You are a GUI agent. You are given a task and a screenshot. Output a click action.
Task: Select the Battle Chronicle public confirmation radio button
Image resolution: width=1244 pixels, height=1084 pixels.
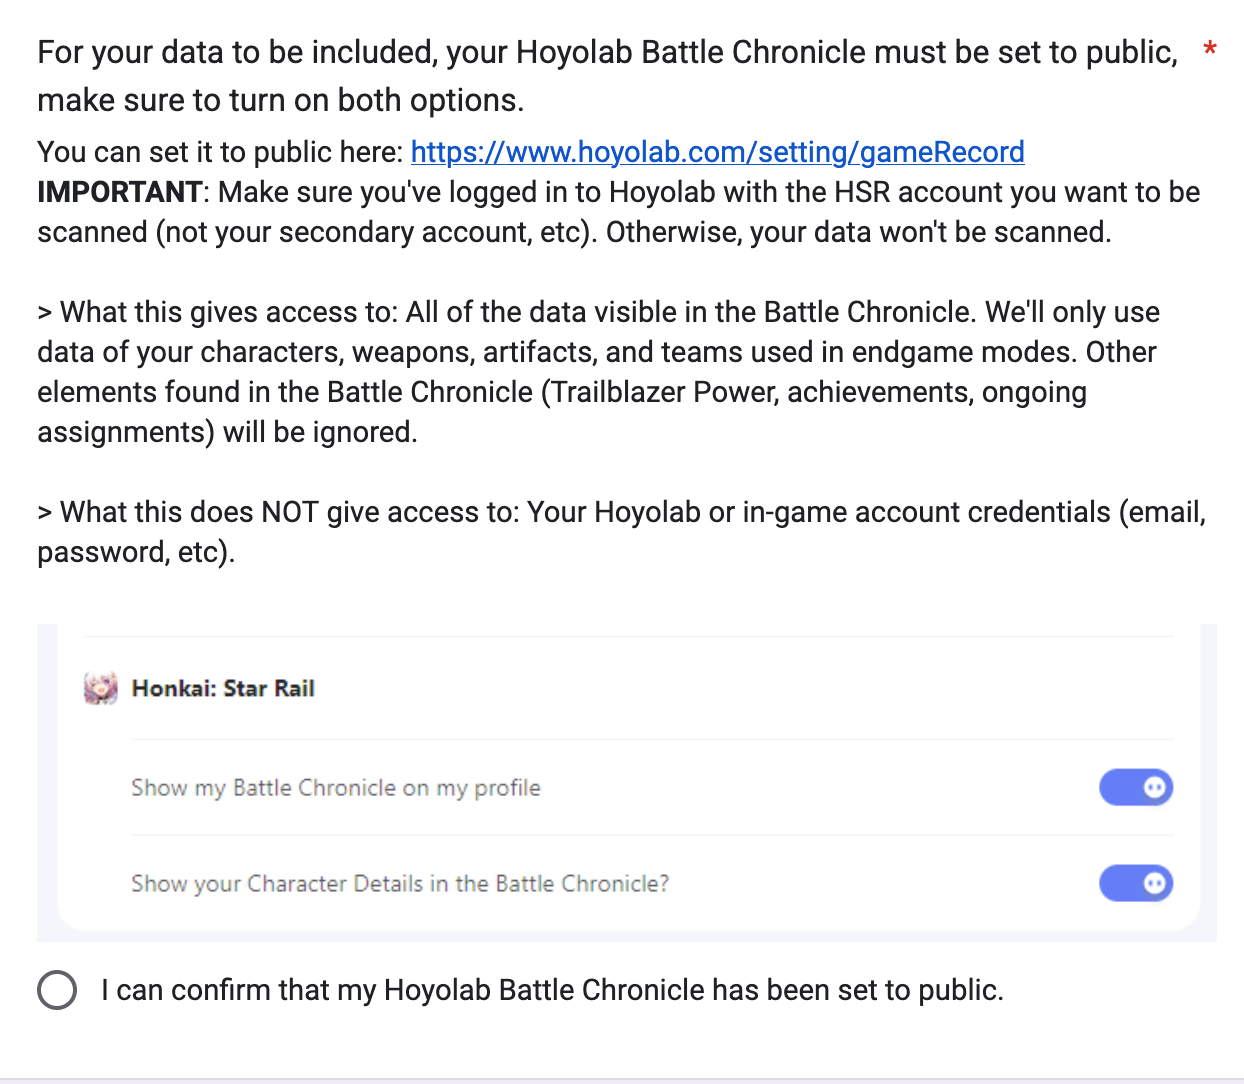[57, 990]
